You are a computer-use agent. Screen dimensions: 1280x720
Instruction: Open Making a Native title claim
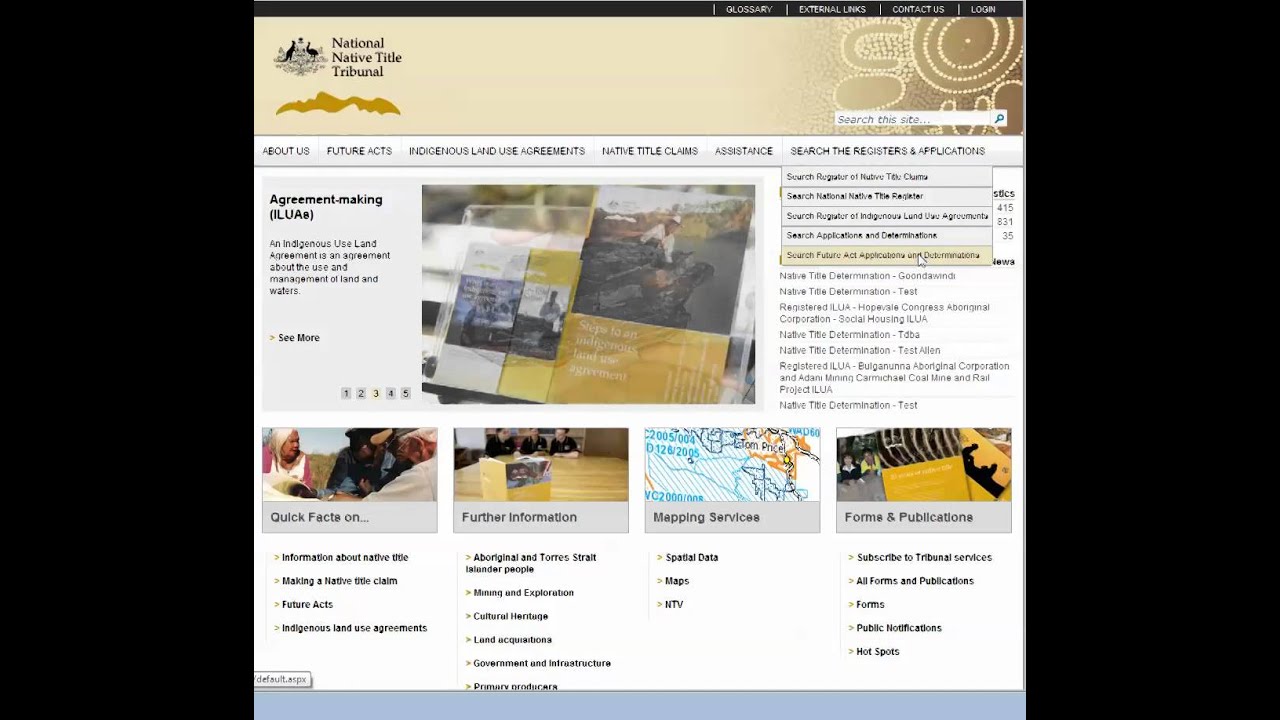(339, 581)
